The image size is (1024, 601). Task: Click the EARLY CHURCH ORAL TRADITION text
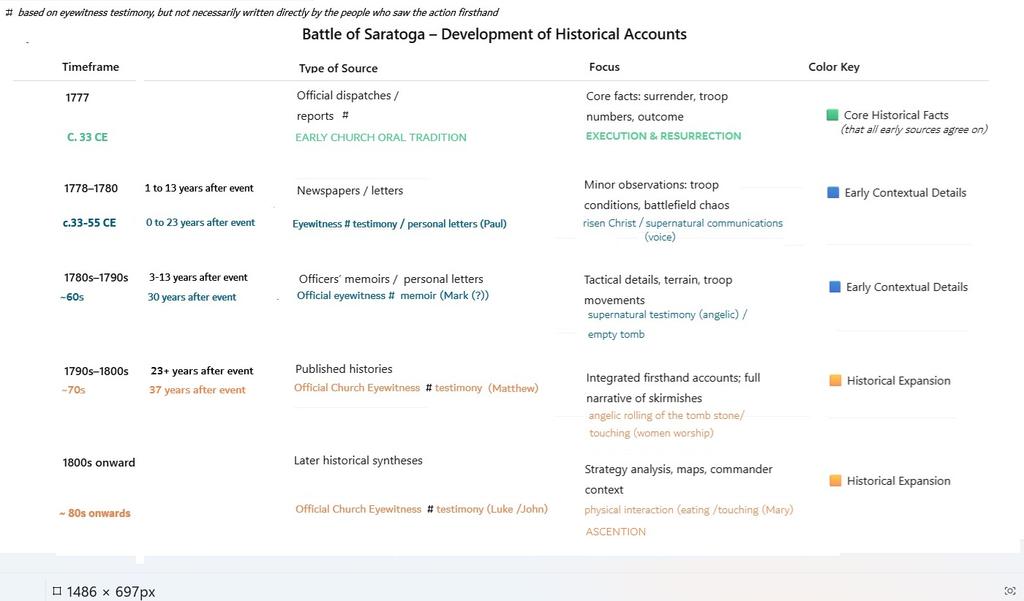coord(381,137)
